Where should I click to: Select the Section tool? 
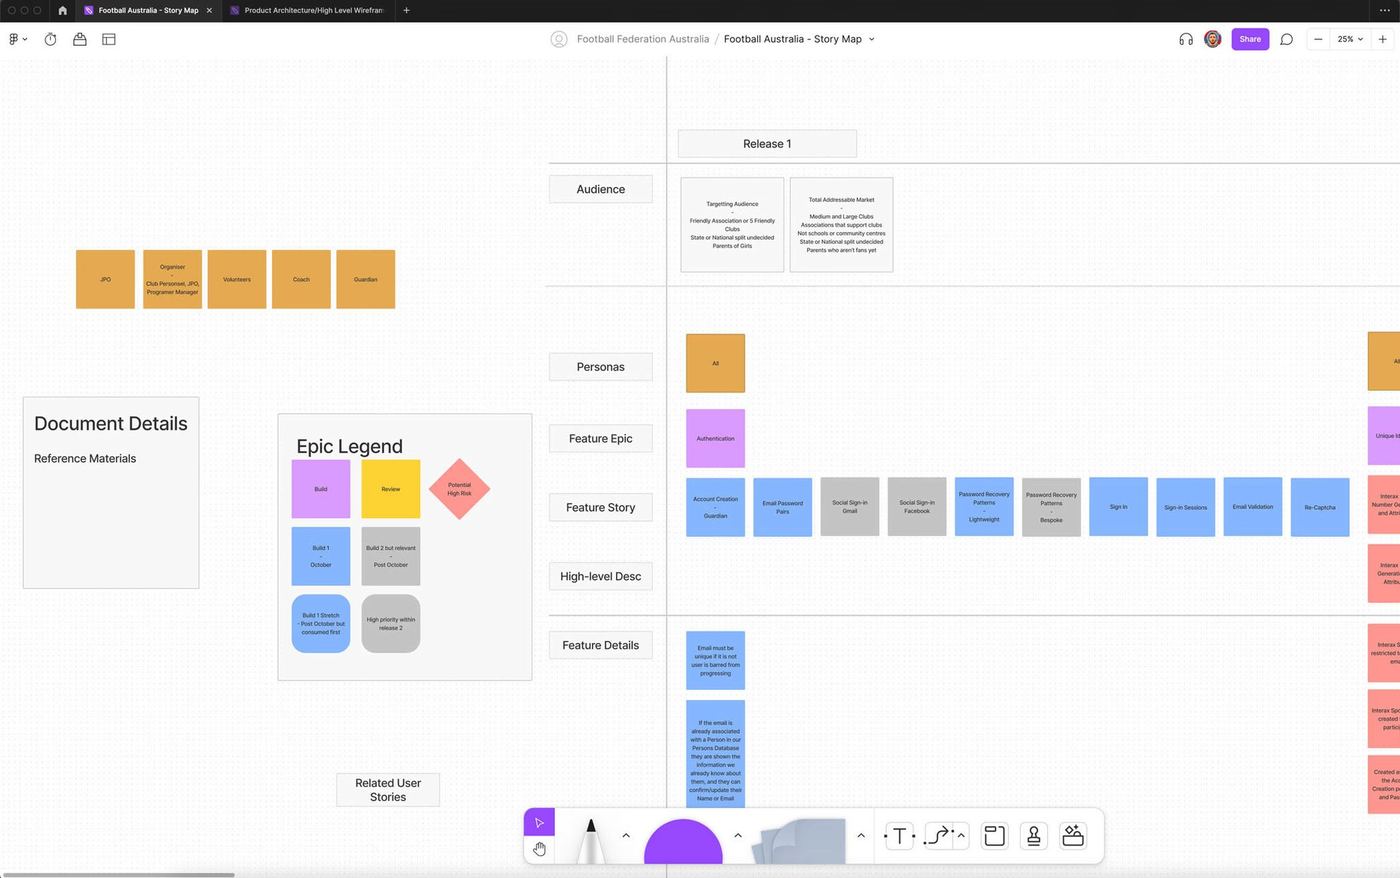994,836
